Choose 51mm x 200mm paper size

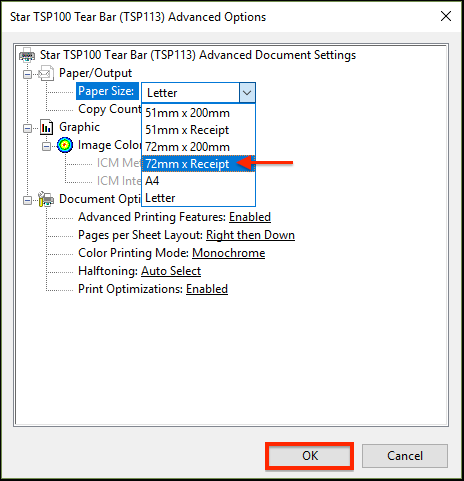click(x=198, y=113)
